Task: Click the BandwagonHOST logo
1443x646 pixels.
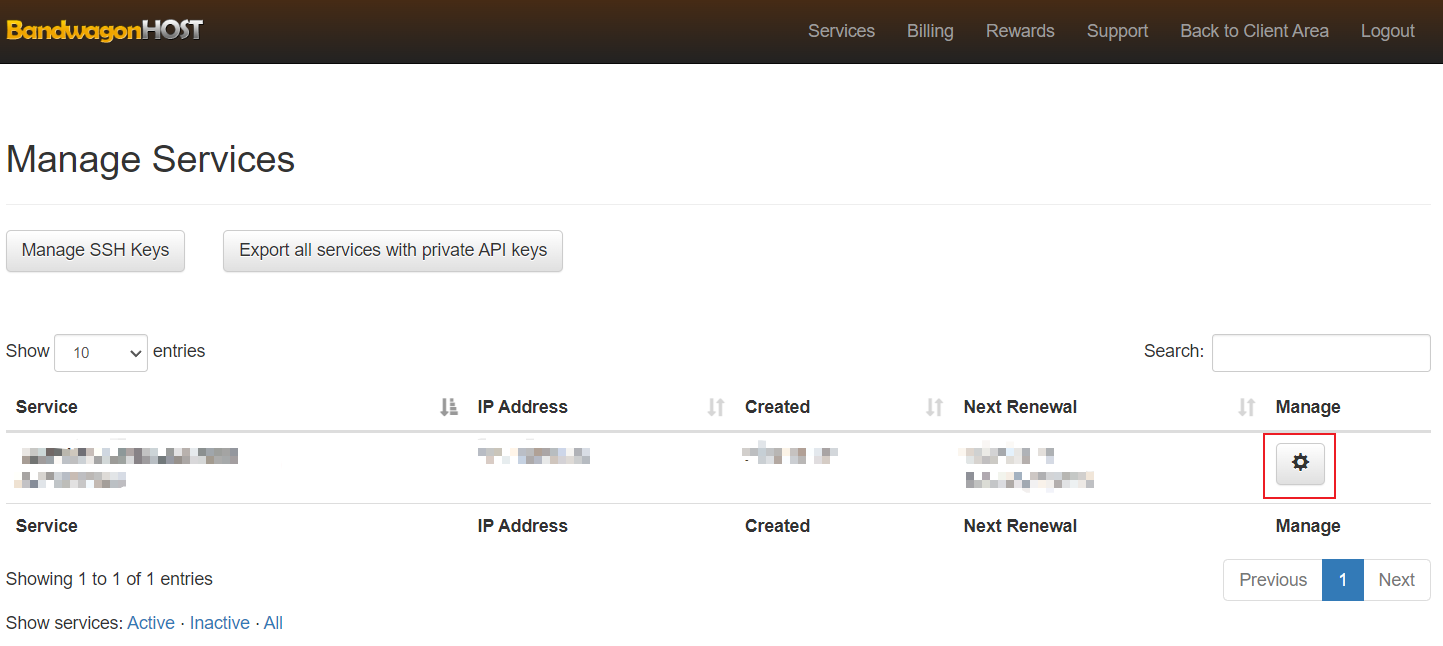Action: click(x=105, y=30)
